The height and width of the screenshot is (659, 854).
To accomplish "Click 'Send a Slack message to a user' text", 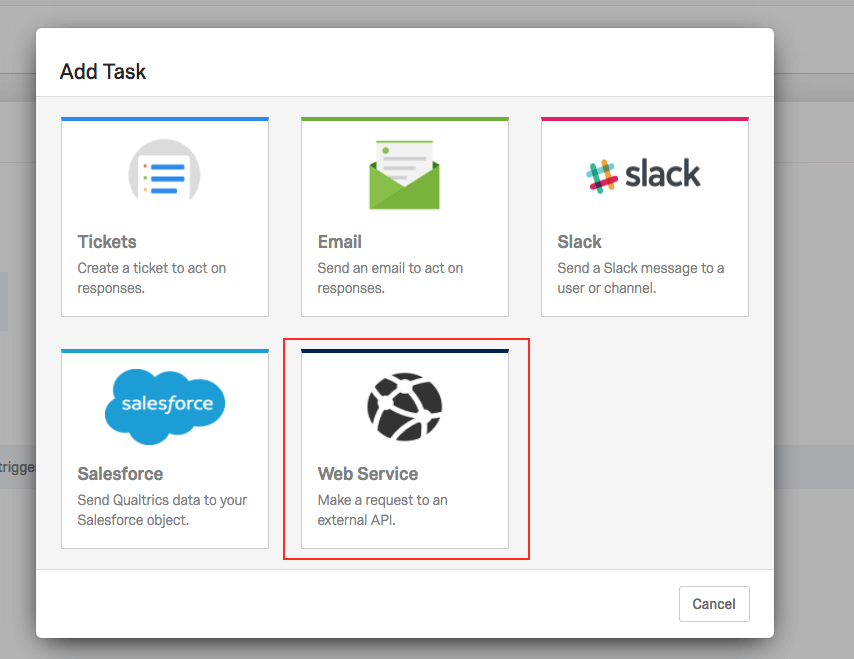I will tap(640, 278).
